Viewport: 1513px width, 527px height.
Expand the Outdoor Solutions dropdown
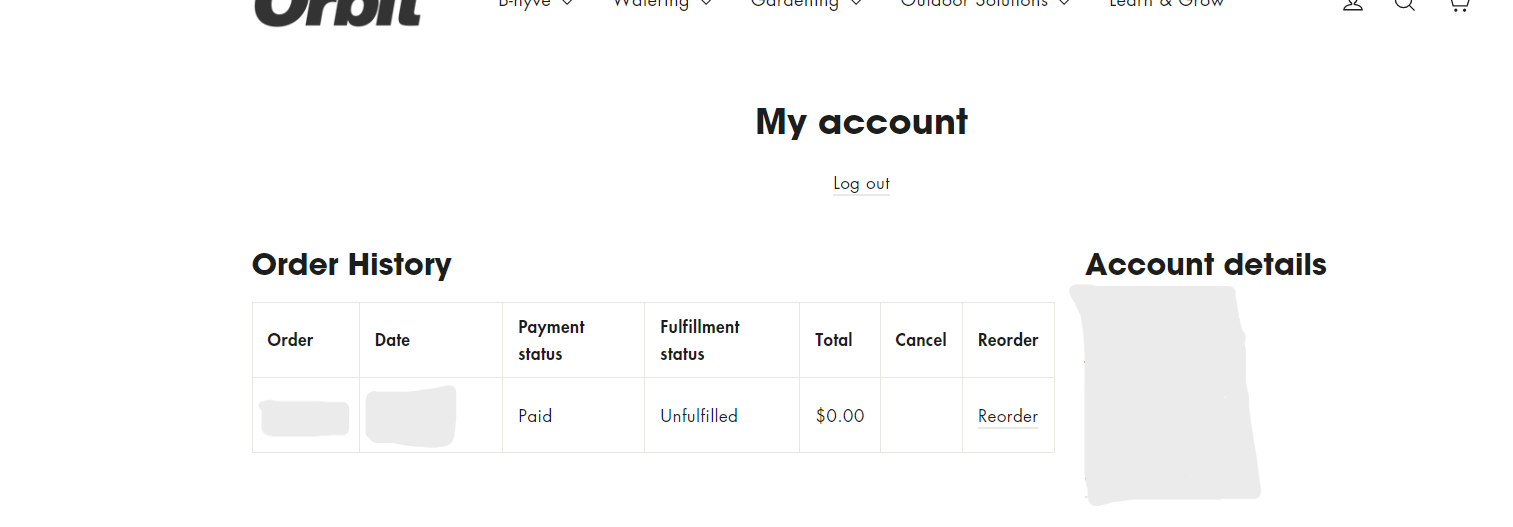click(x=985, y=3)
